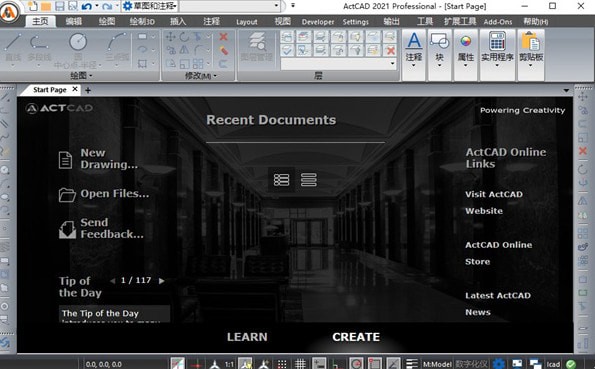Expand the dropdown arrow under 实用程序
The height and width of the screenshot is (369, 595).
(497, 66)
